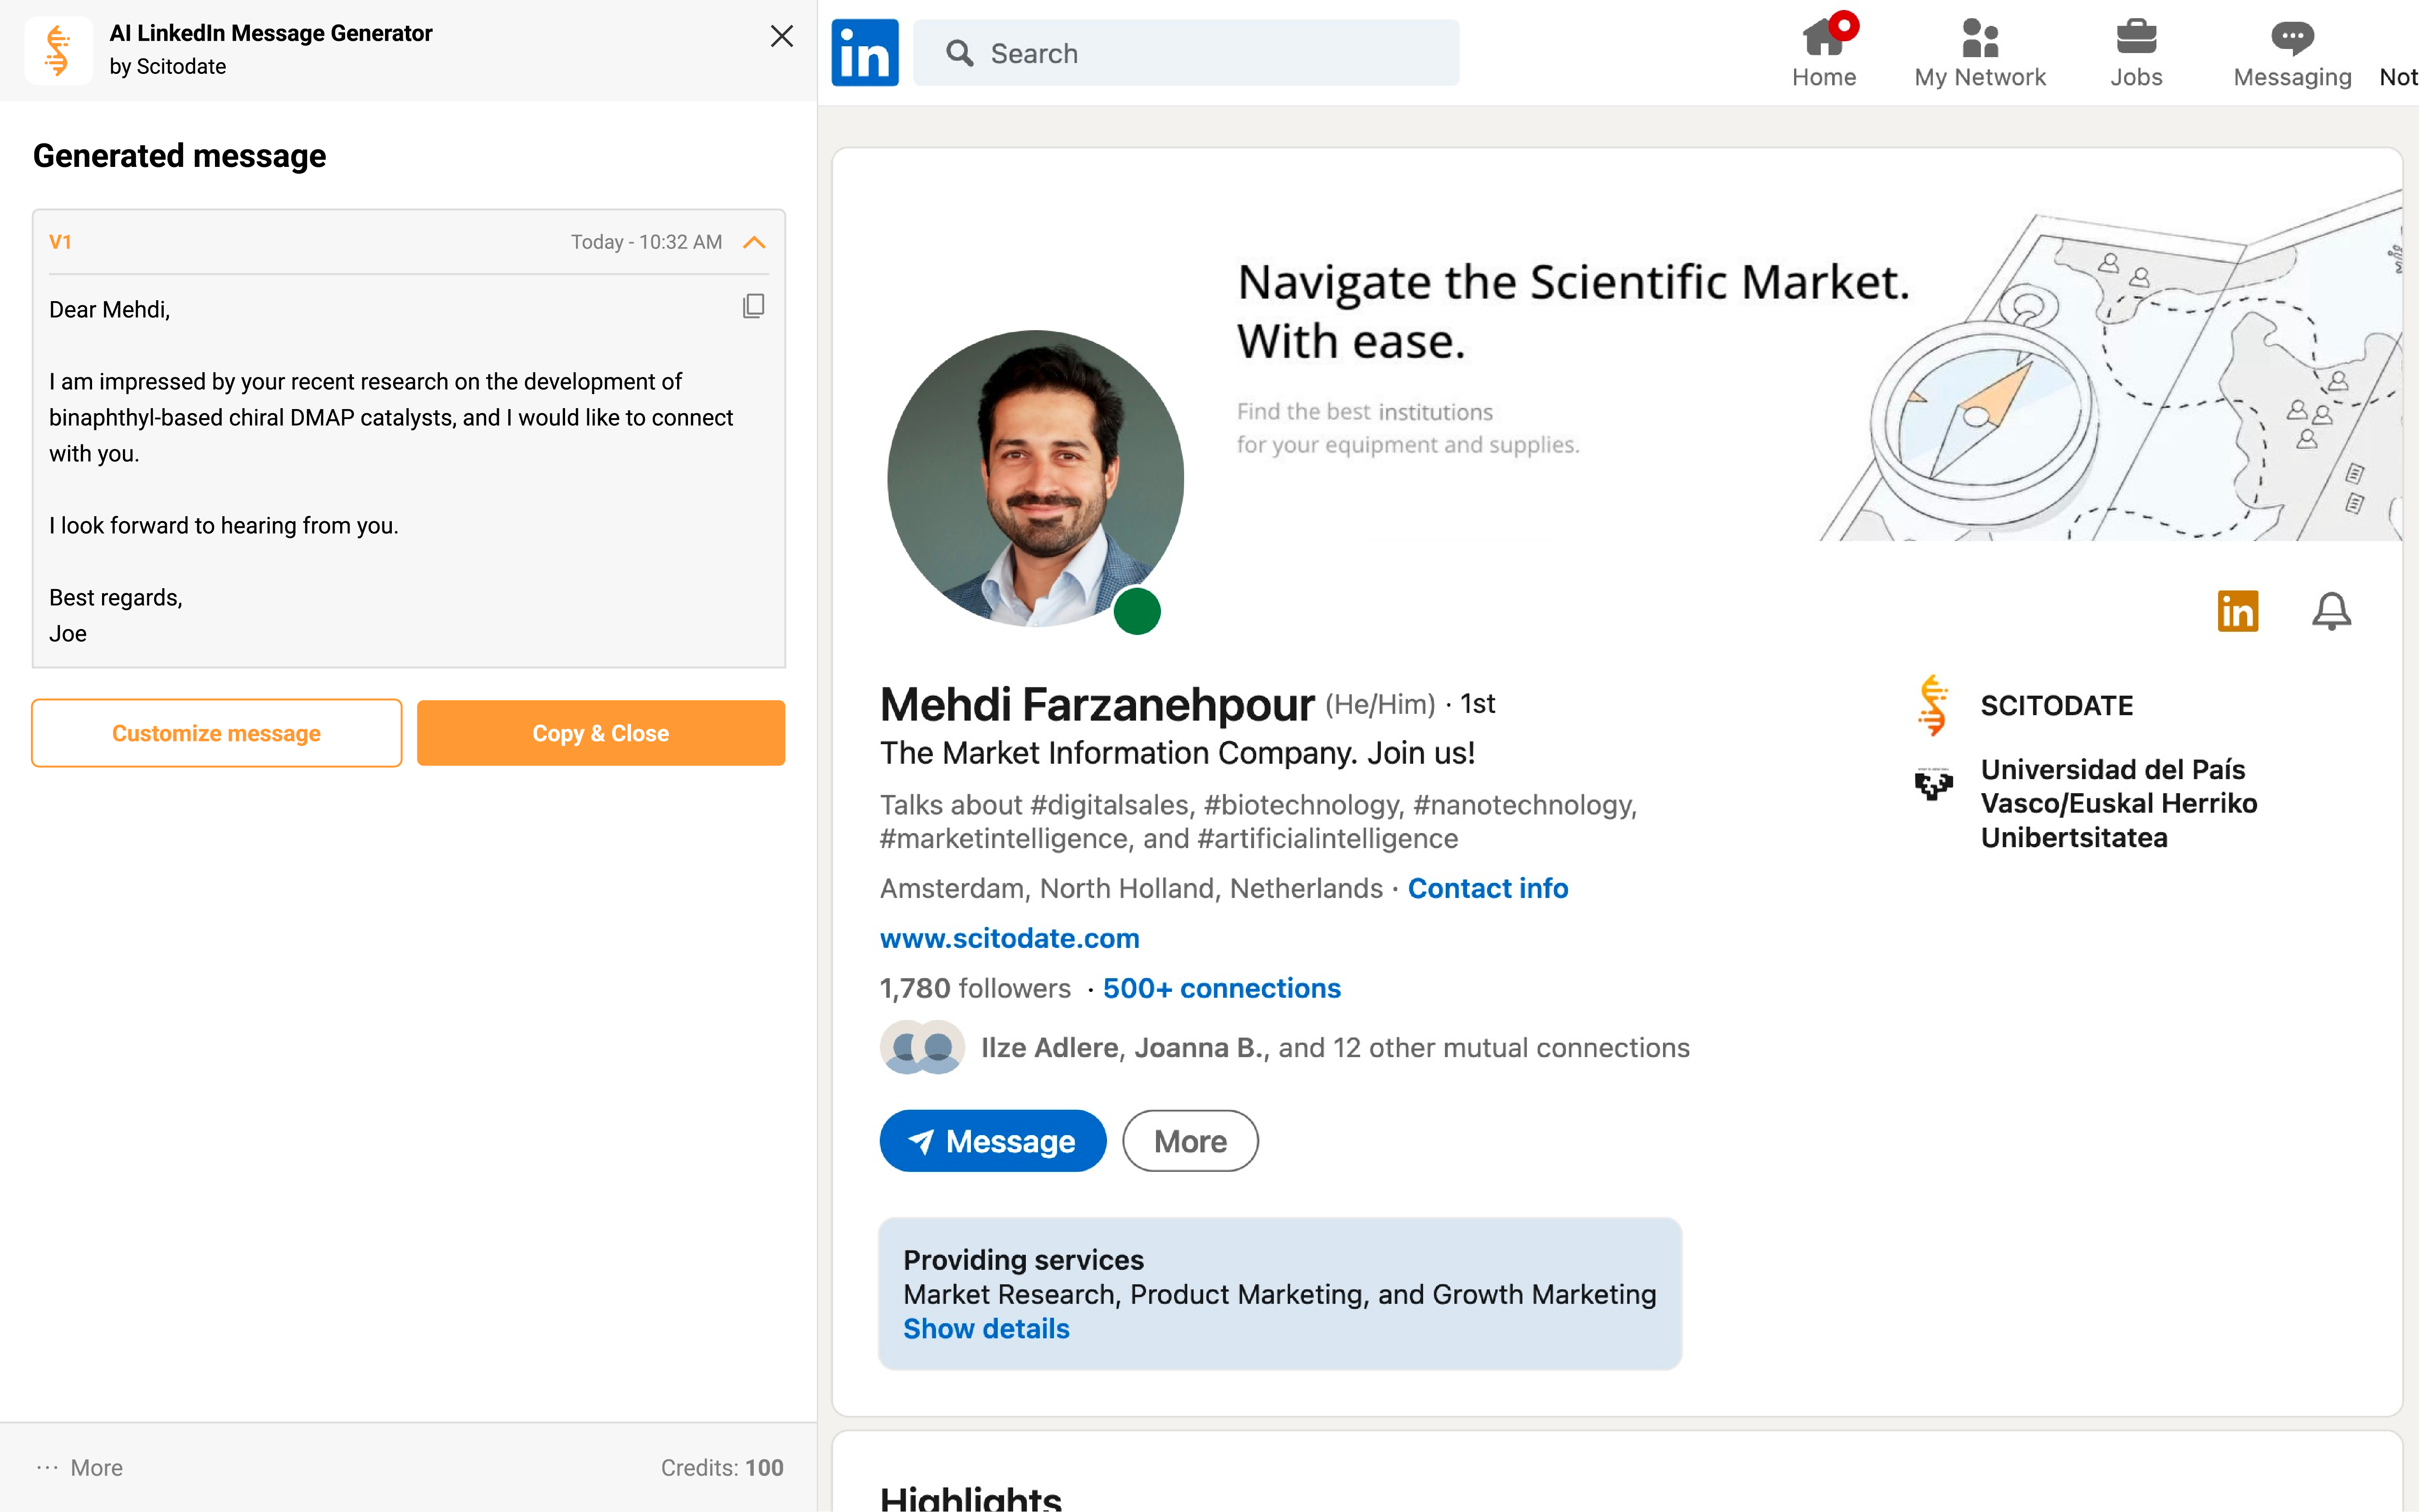Open Messaging in top bar
Viewport: 2419px width, 1512px height.
pyautogui.click(x=2291, y=53)
